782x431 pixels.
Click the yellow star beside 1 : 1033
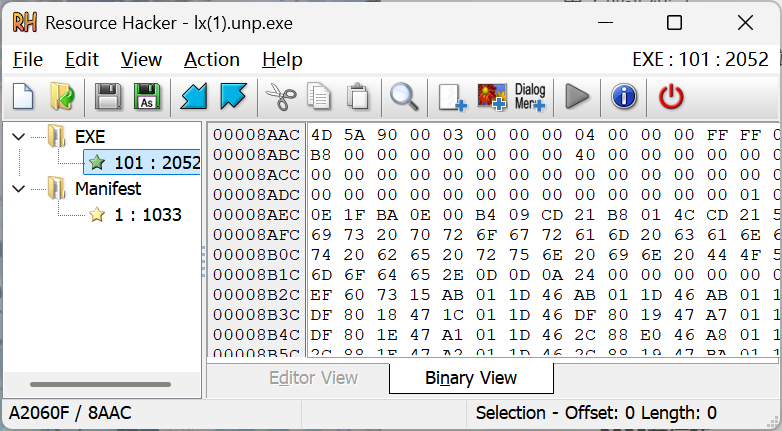(x=97, y=215)
